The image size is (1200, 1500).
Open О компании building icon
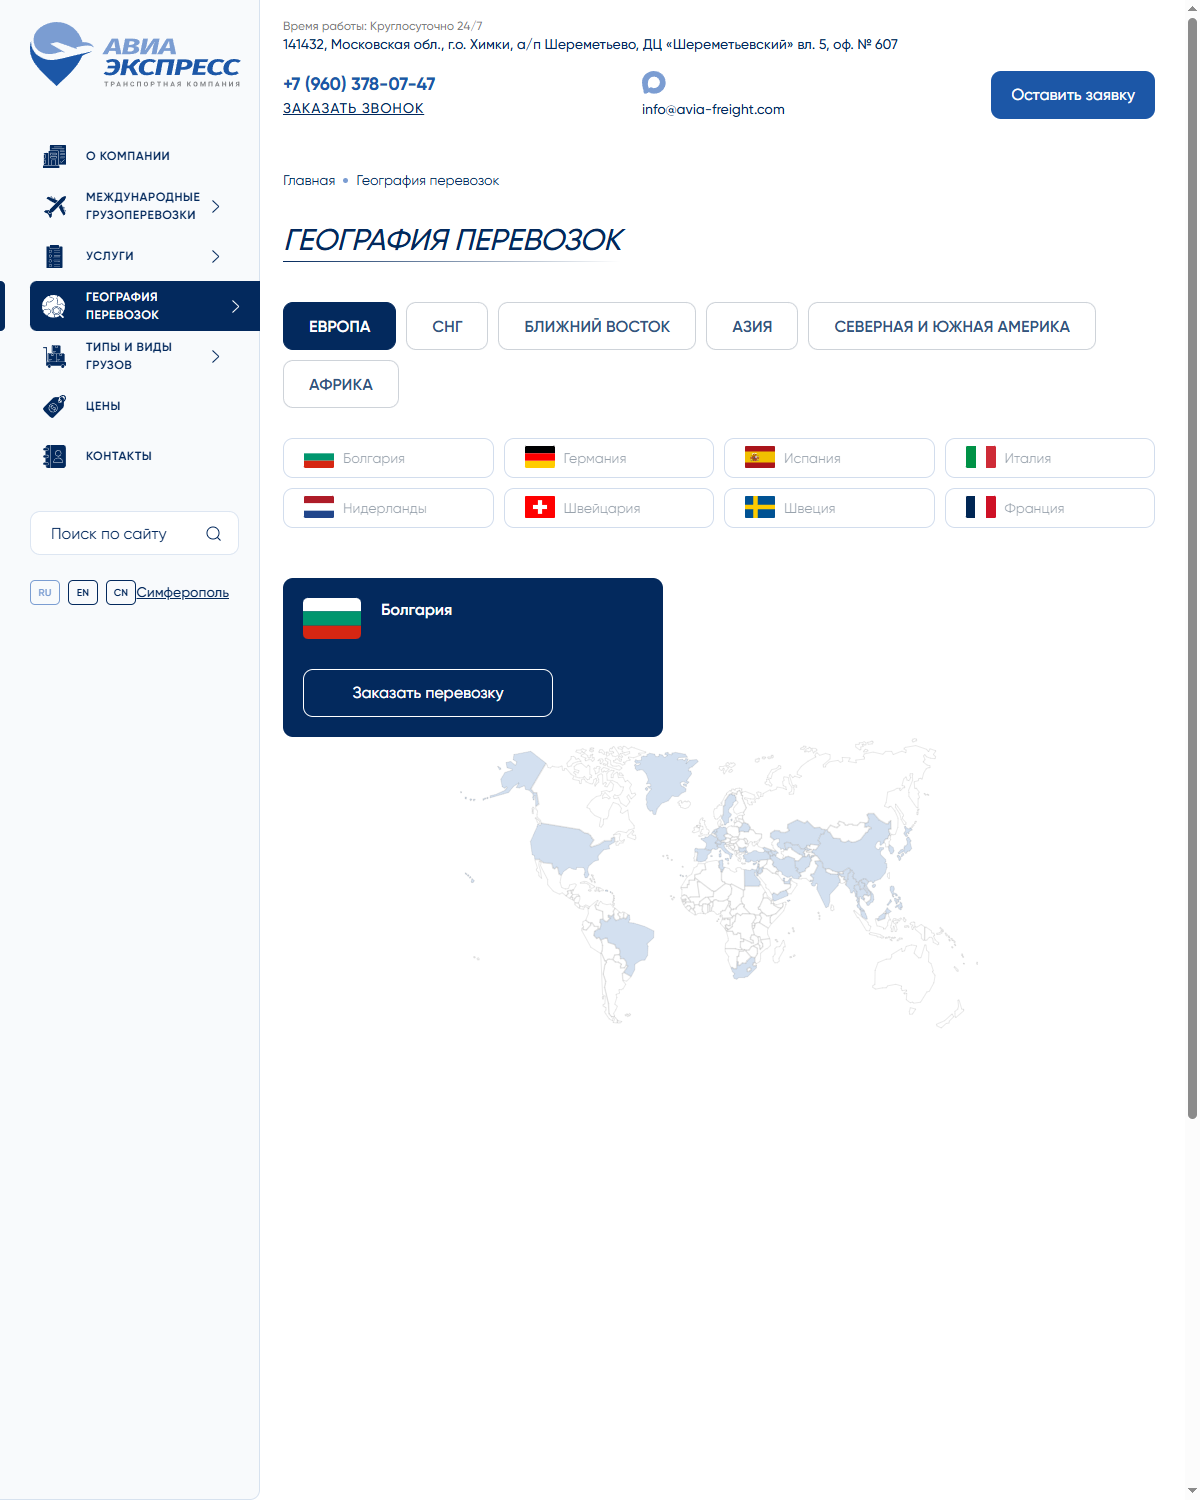point(55,156)
